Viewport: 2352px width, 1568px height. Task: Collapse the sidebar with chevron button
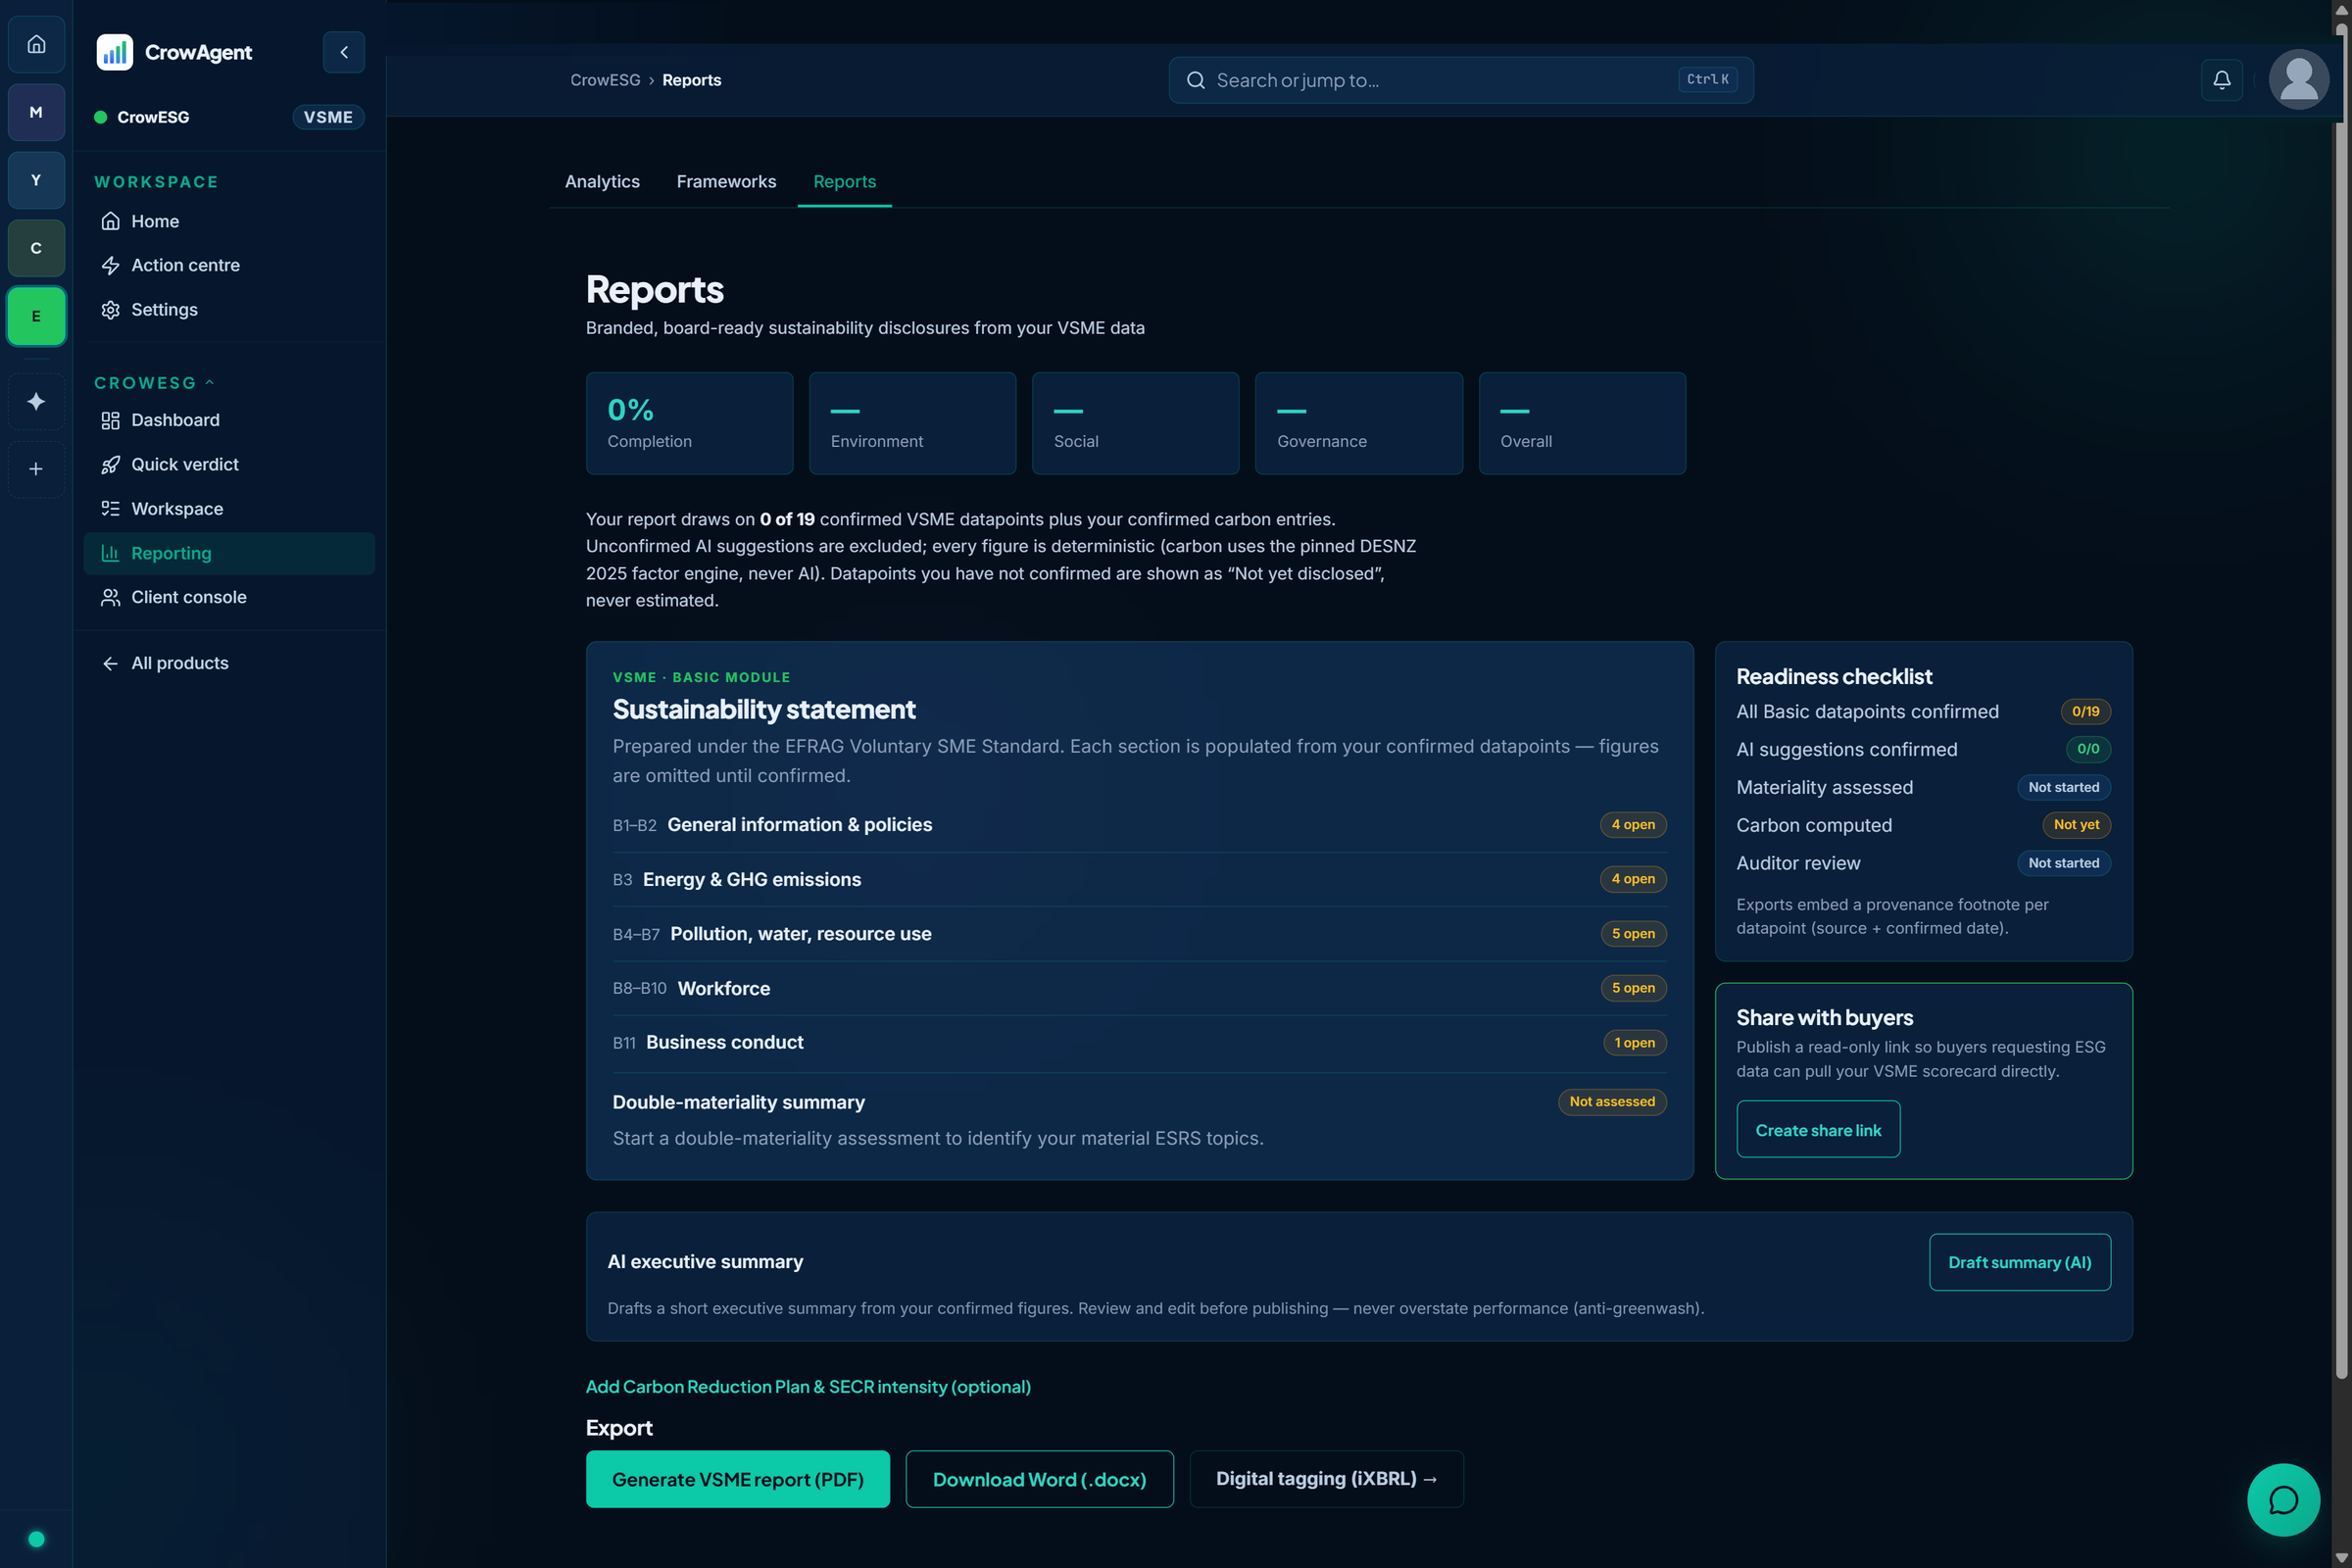(x=344, y=52)
